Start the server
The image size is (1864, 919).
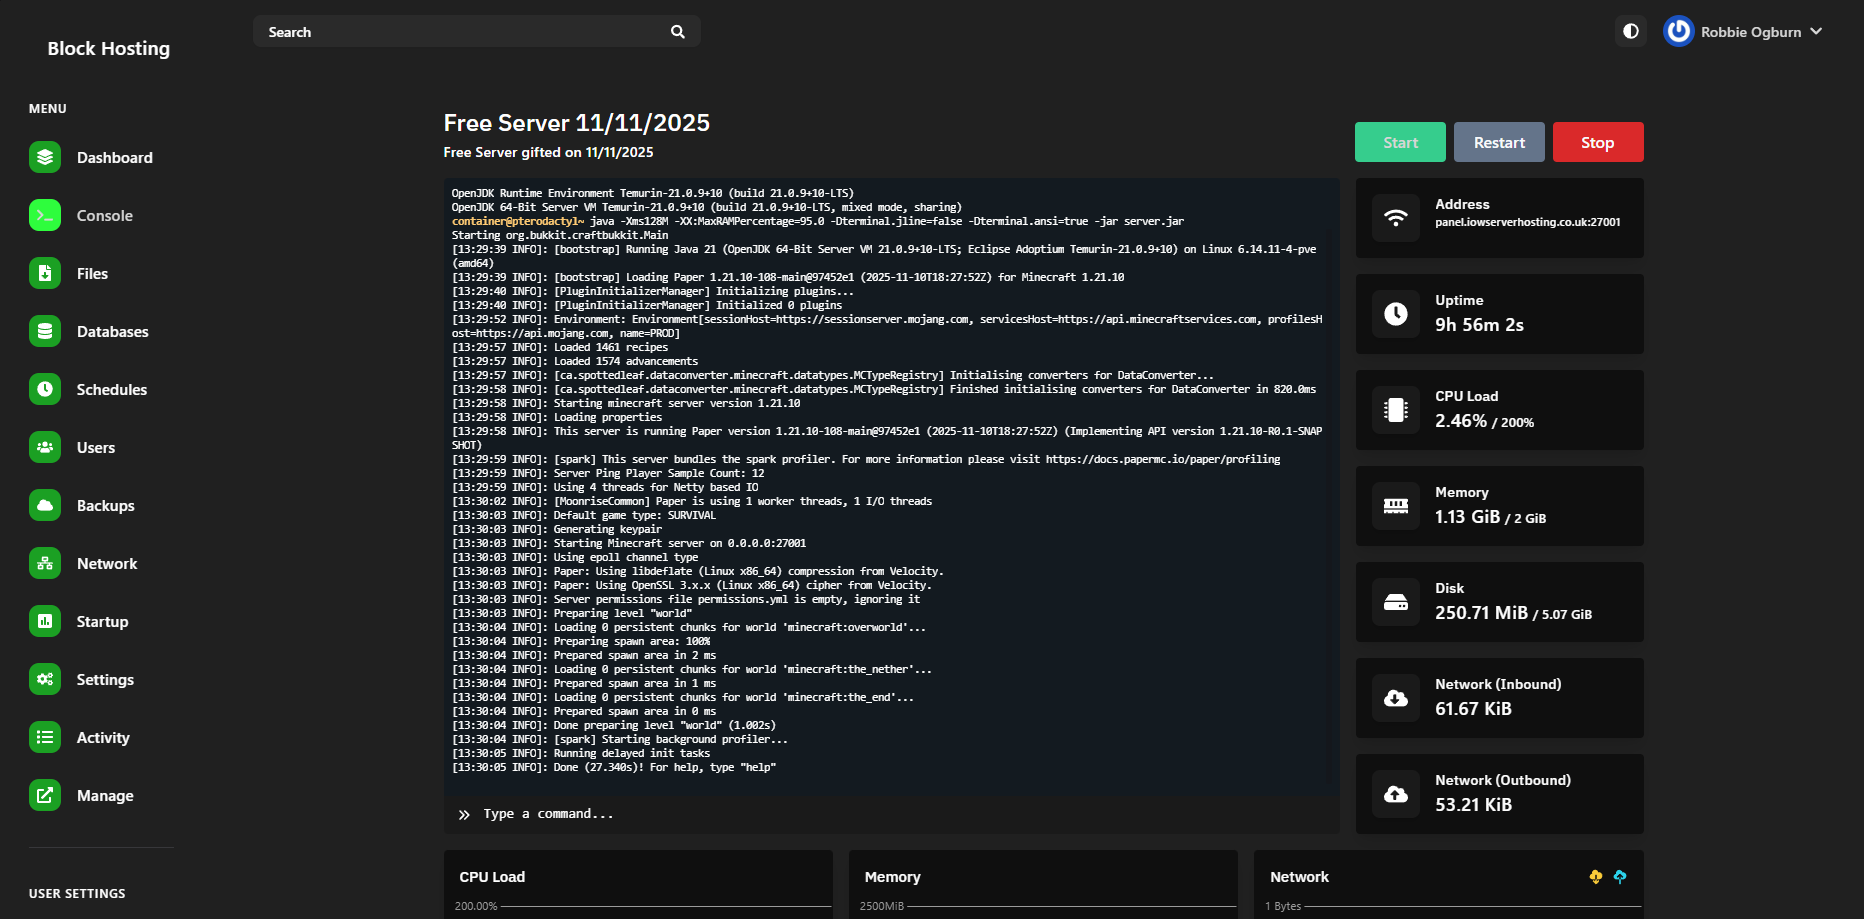(x=1400, y=142)
